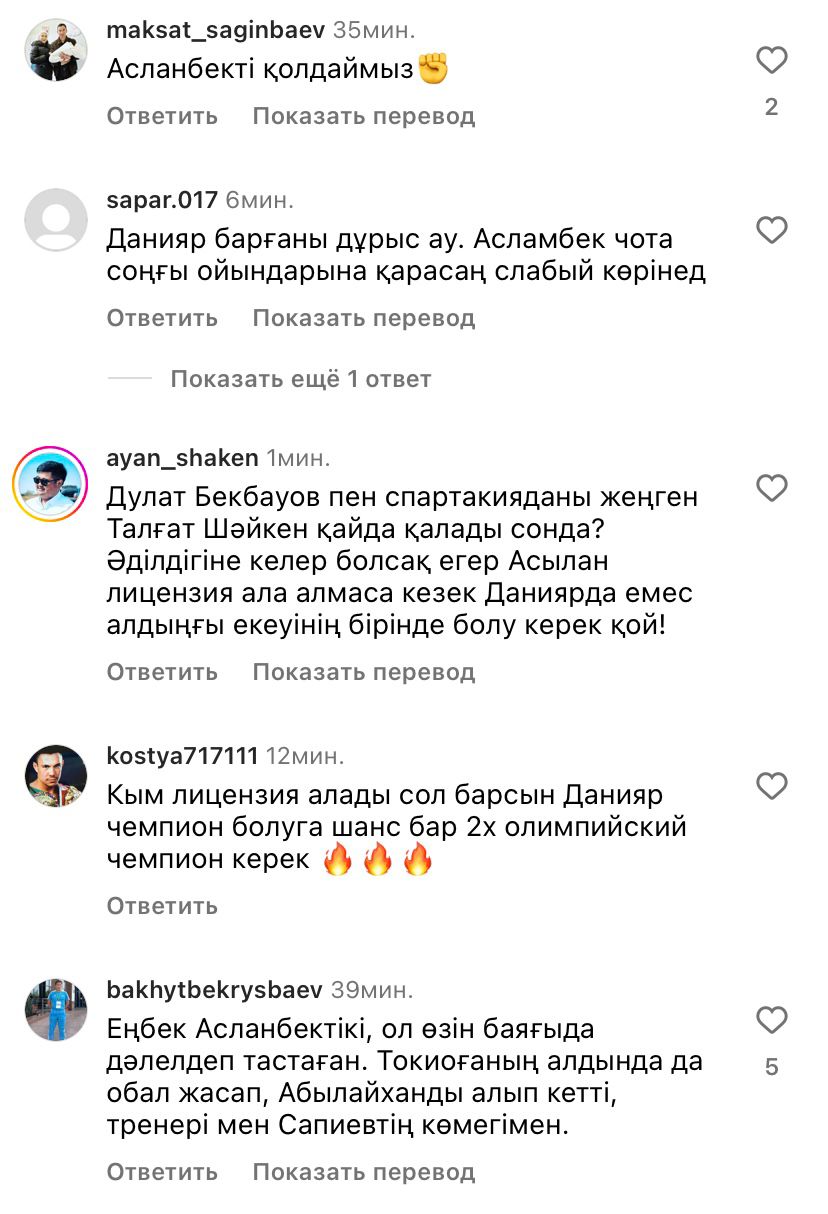Open kostya717111's profile picture
The image size is (828, 1214).
(56, 775)
